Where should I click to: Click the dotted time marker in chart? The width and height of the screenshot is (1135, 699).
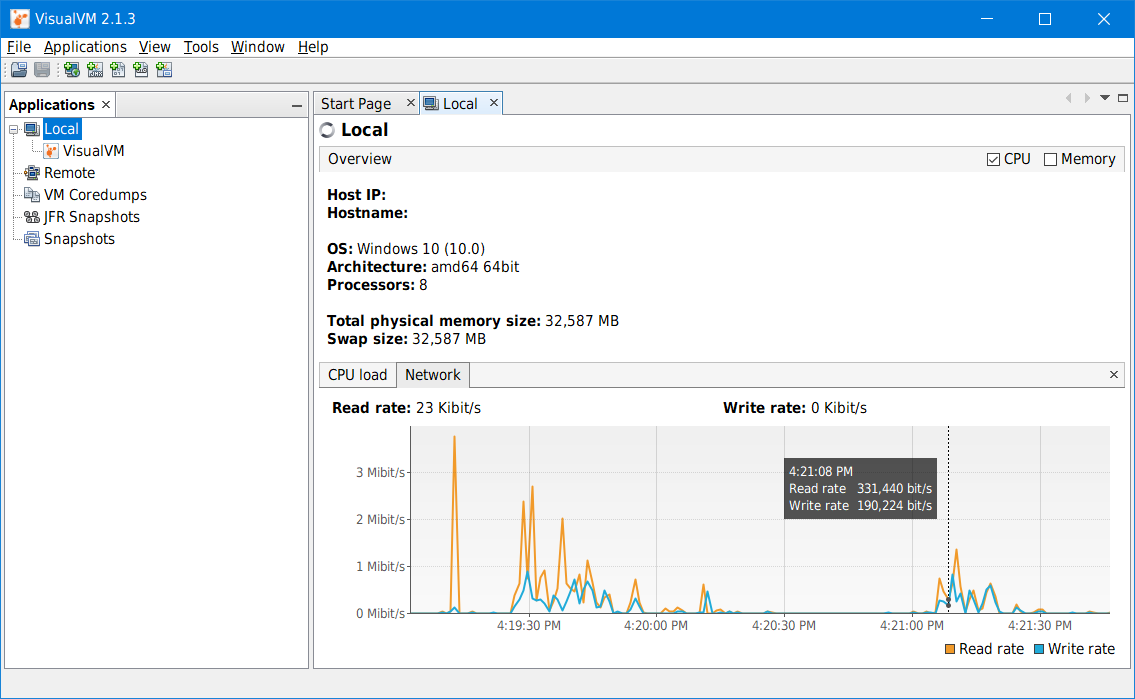[x=948, y=520]
